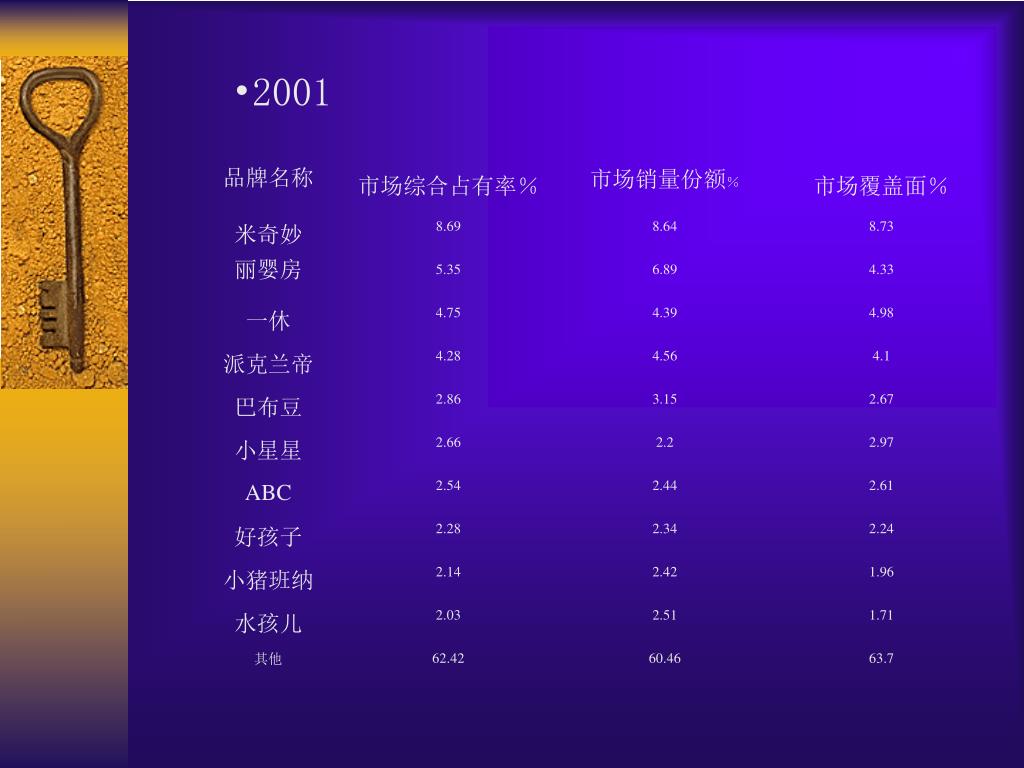Select the value 1.71 for 水孩儿

pyautogui.click(x=881, y=615)
